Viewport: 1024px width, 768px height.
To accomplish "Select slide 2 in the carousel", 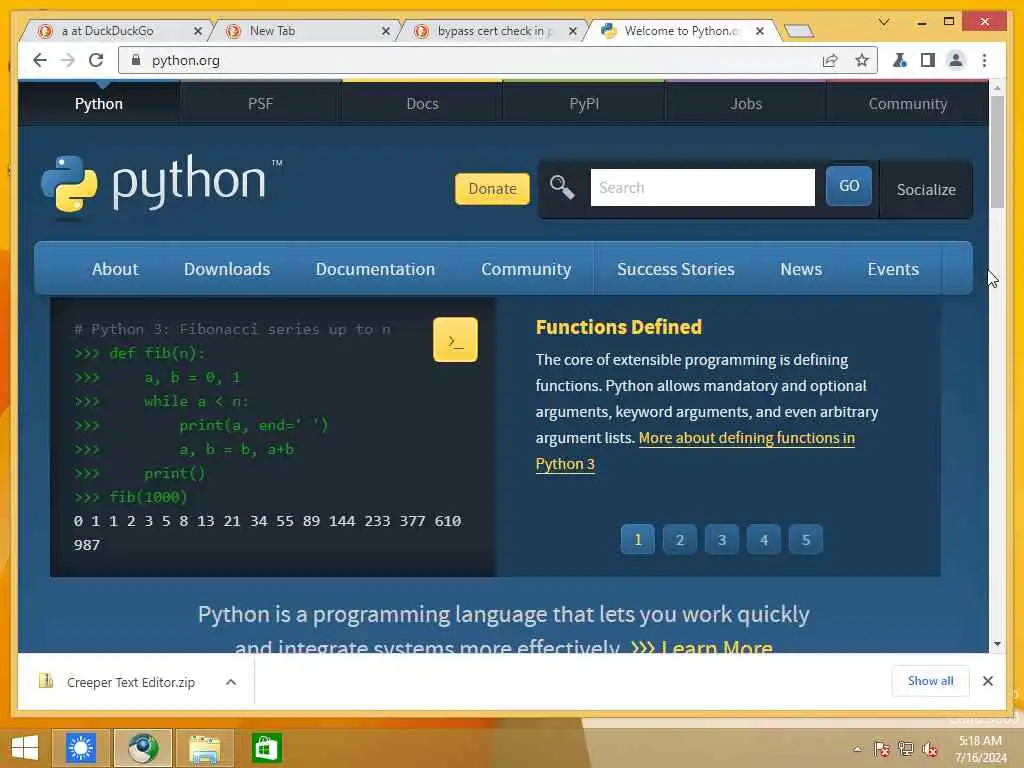I will click(680, 540).
